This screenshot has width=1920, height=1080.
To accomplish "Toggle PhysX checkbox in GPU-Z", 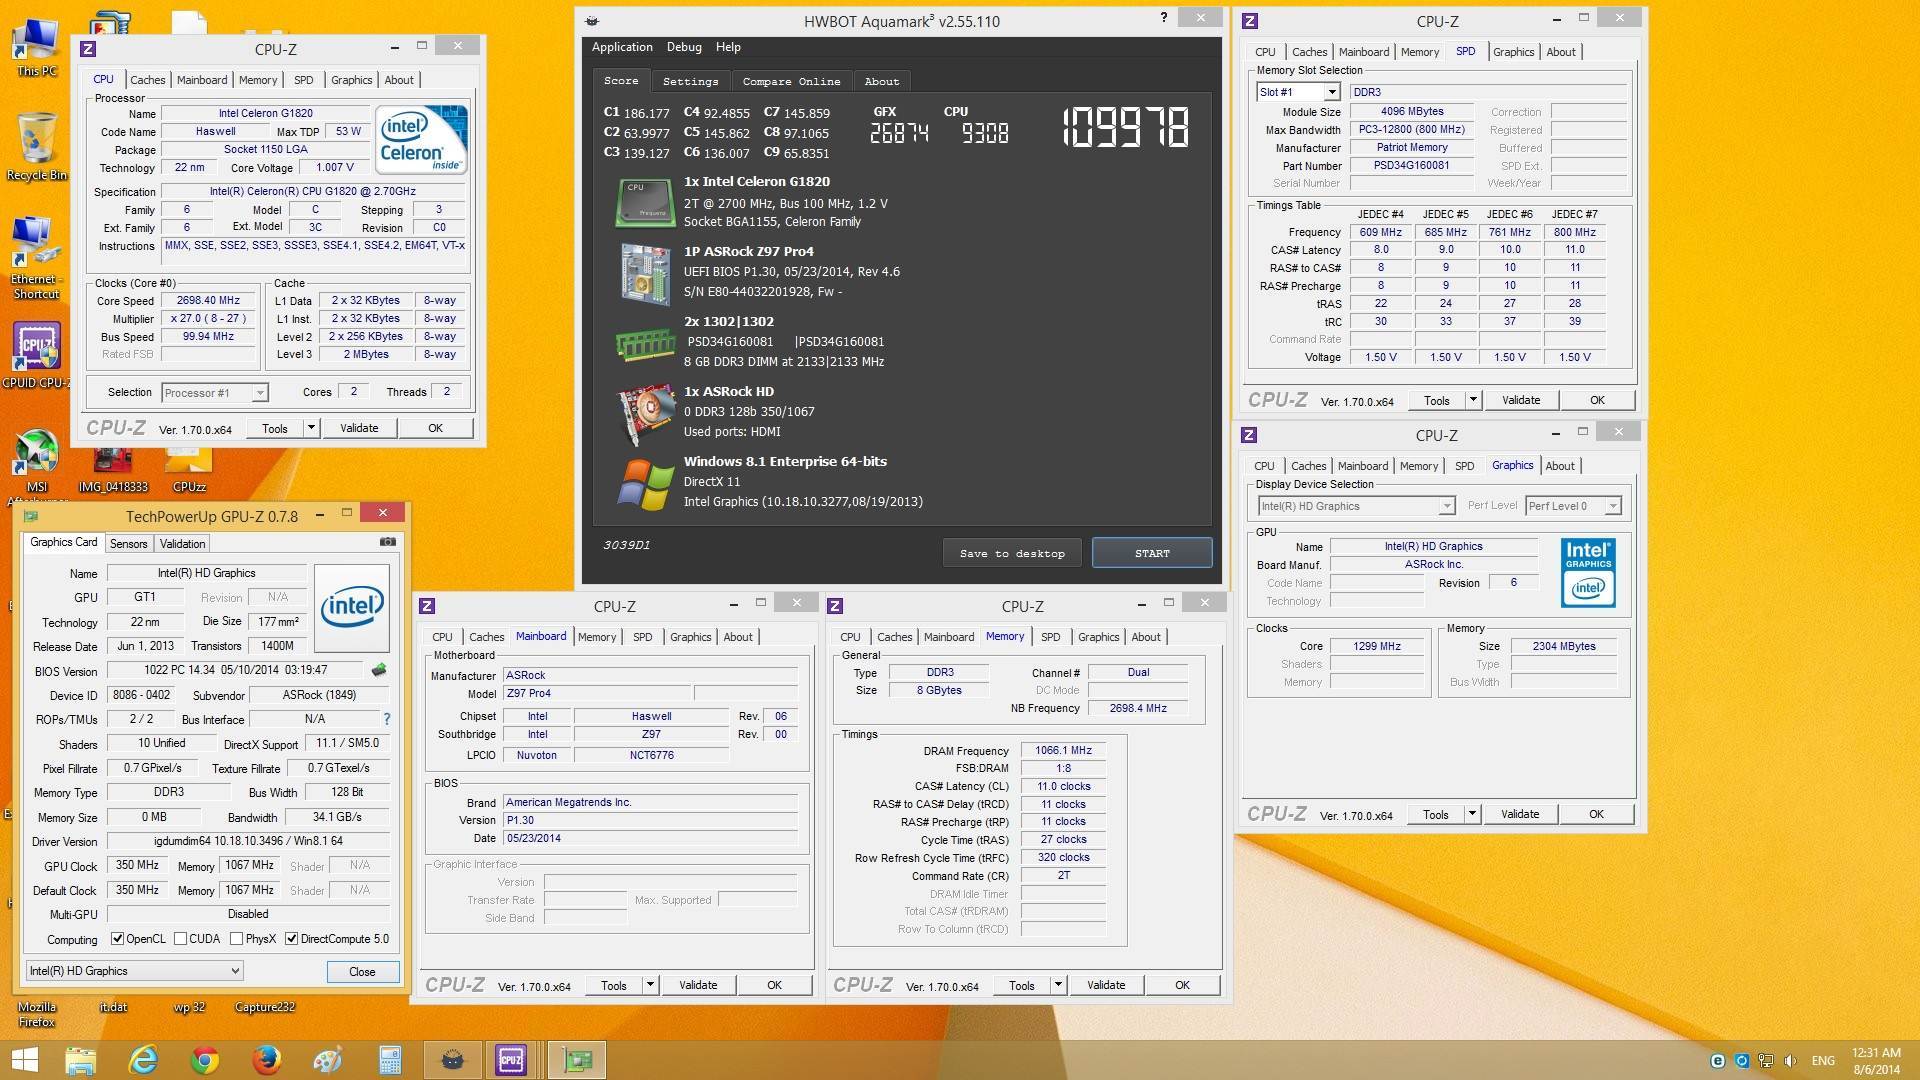I will 236,939.
